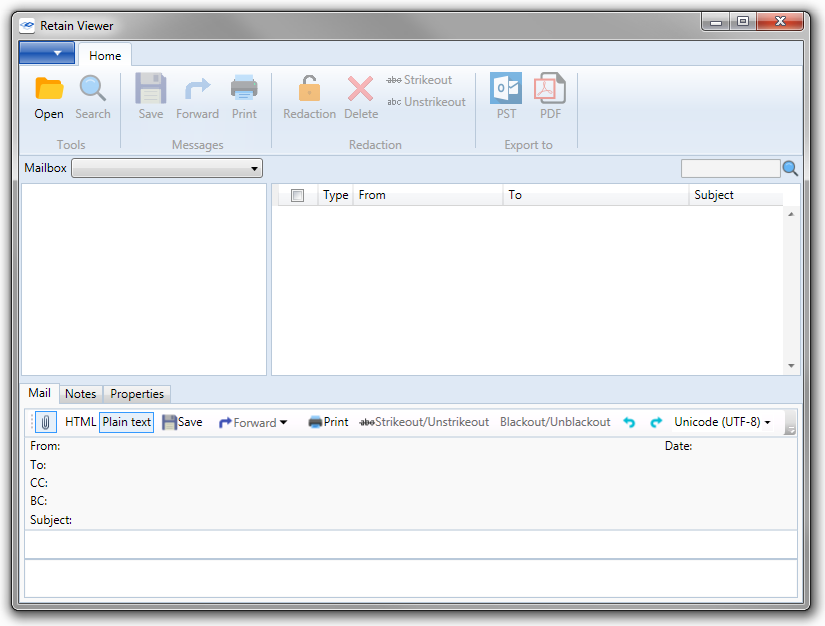Expand the mail toolbar overflow chevron
825x626 pixels.
tap(789, 423)
